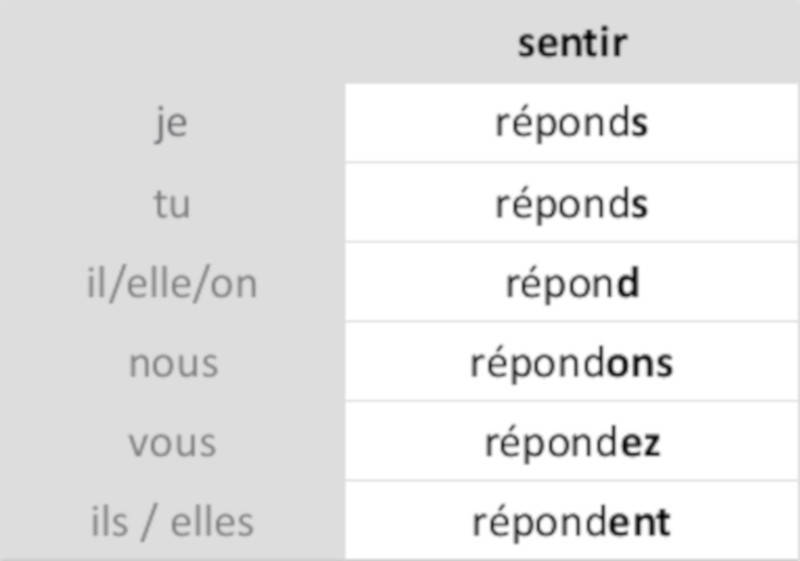Screen dimensions: 800x561
Task: Click the bold 'ez' ending in répondez
Action: point(641,444)
